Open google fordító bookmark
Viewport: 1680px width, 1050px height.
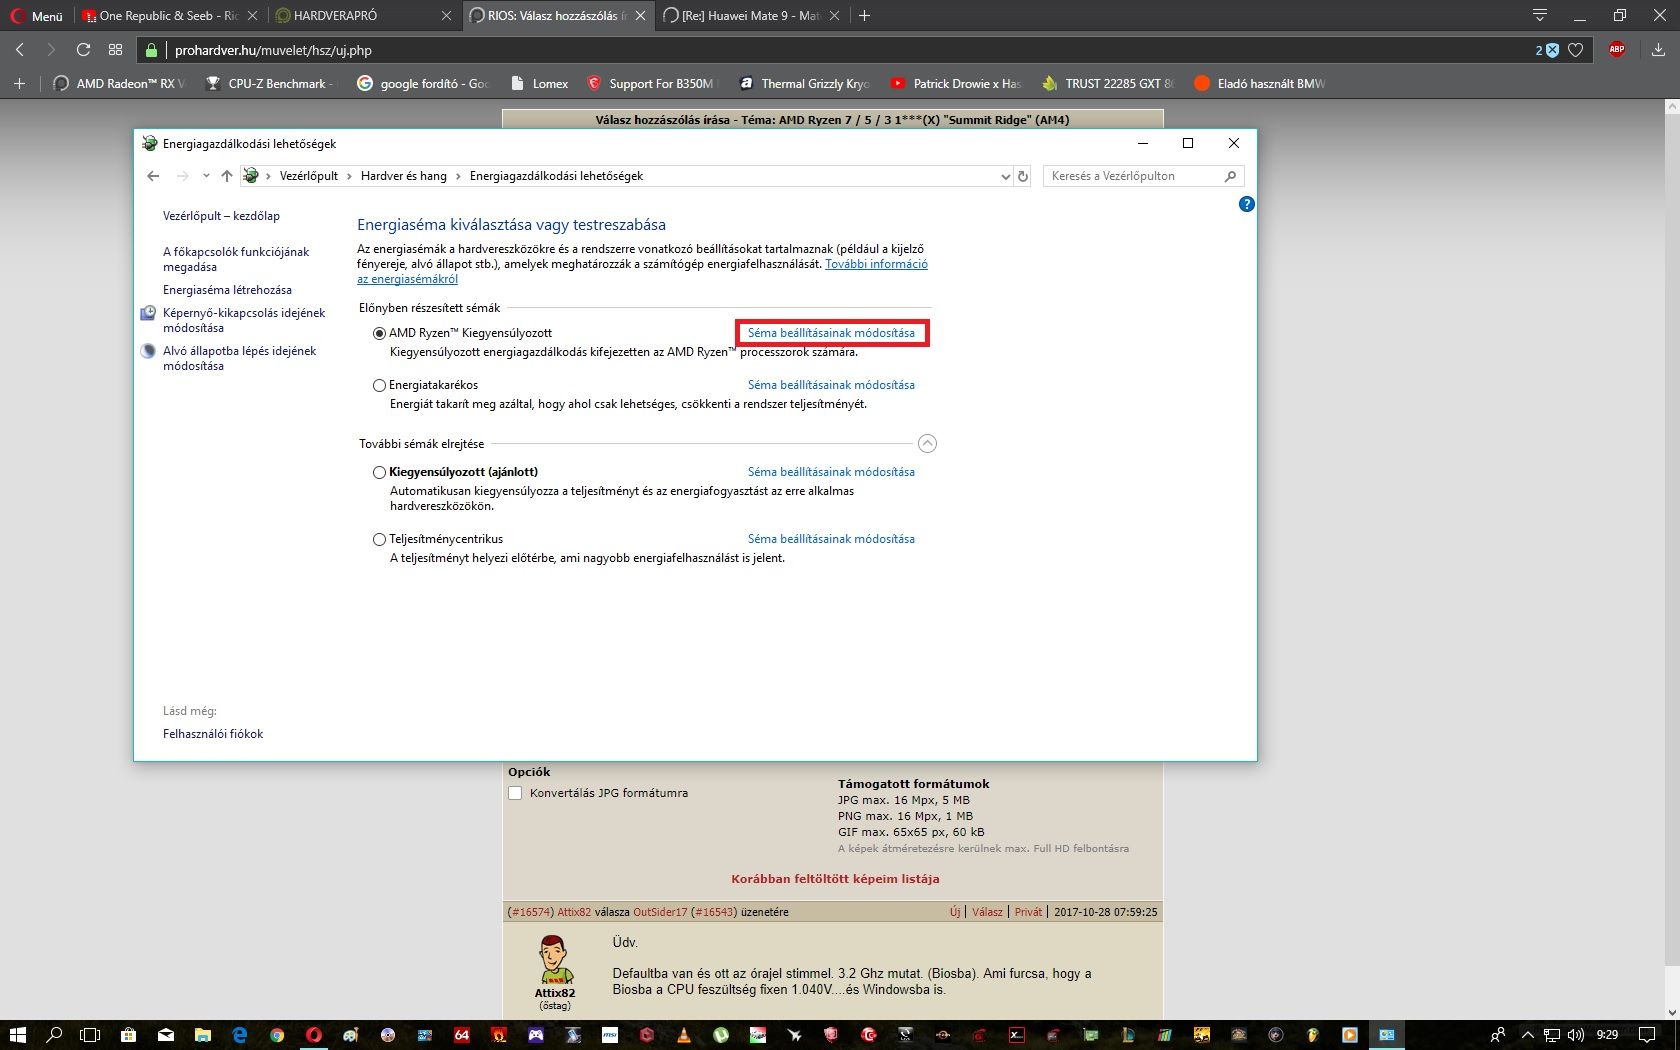coord(423,84)
